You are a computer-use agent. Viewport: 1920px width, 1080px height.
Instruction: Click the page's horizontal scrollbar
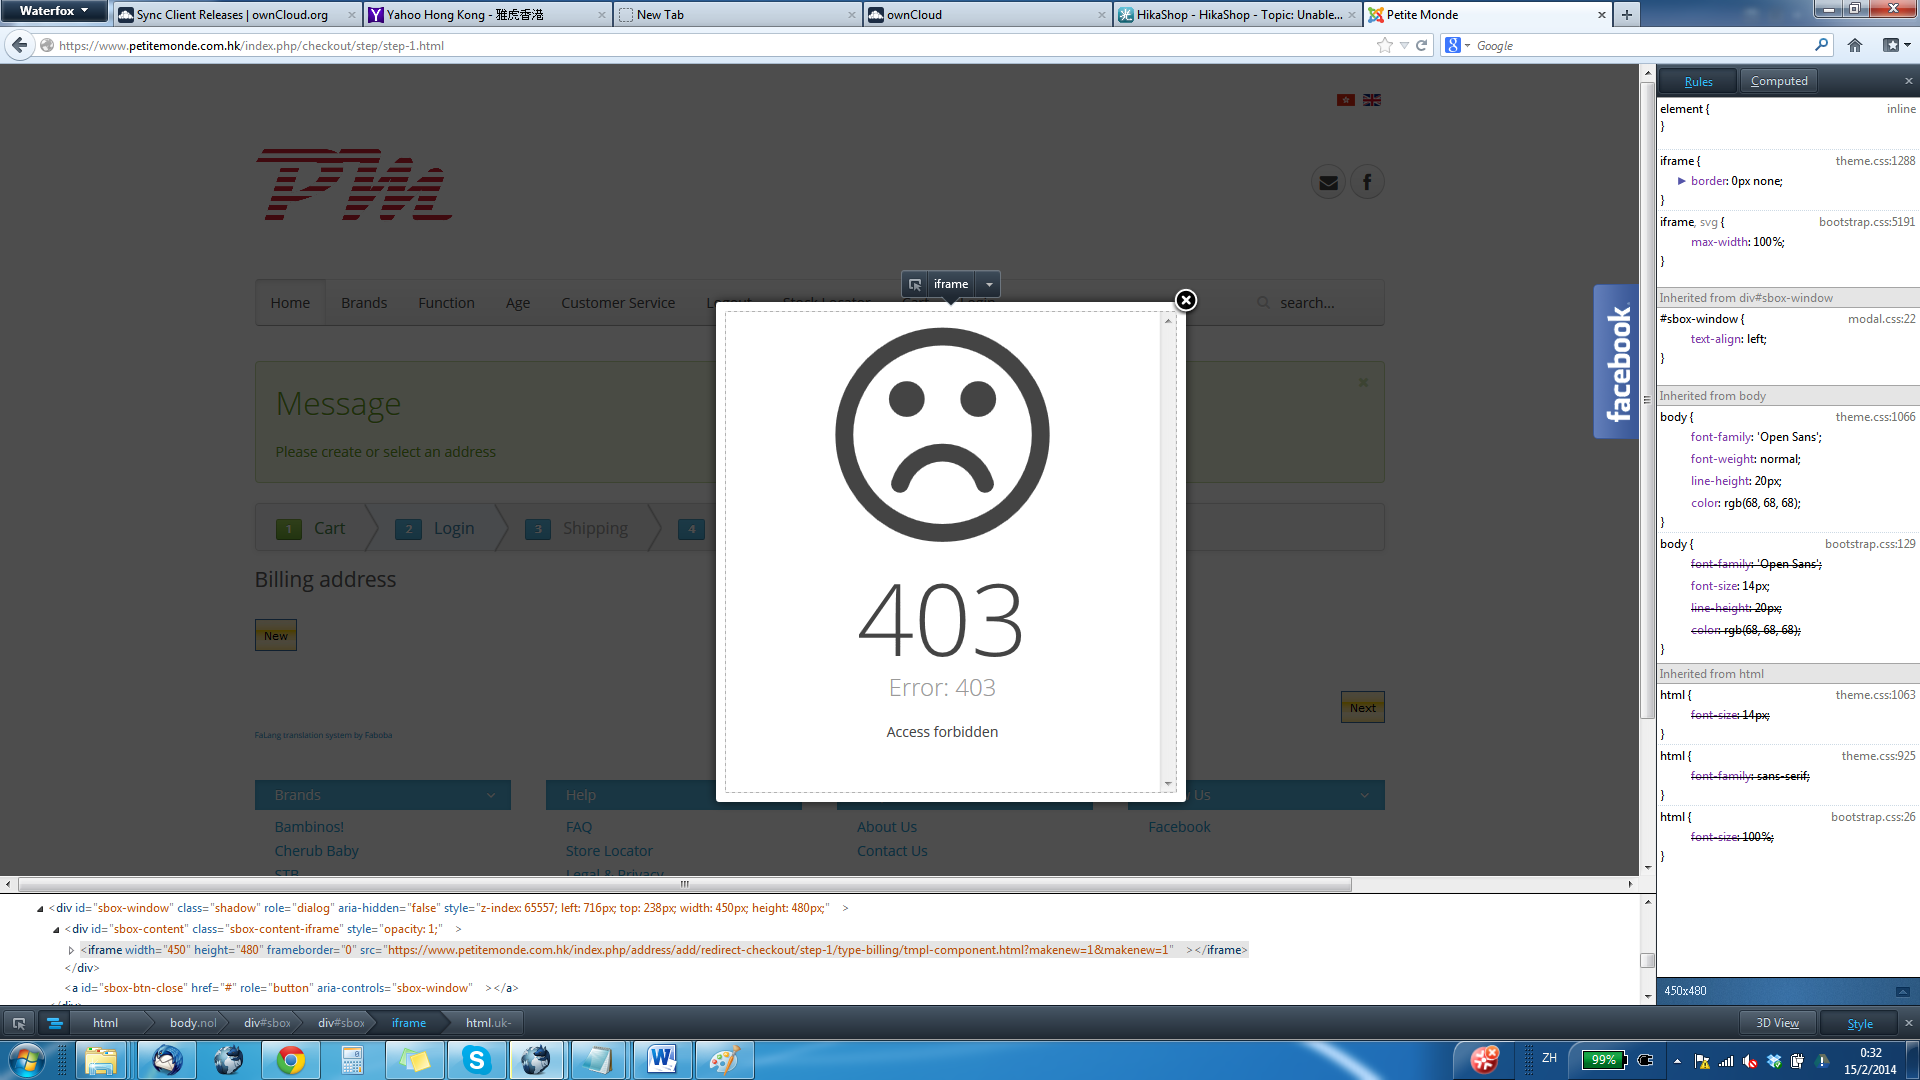[685, 884]
